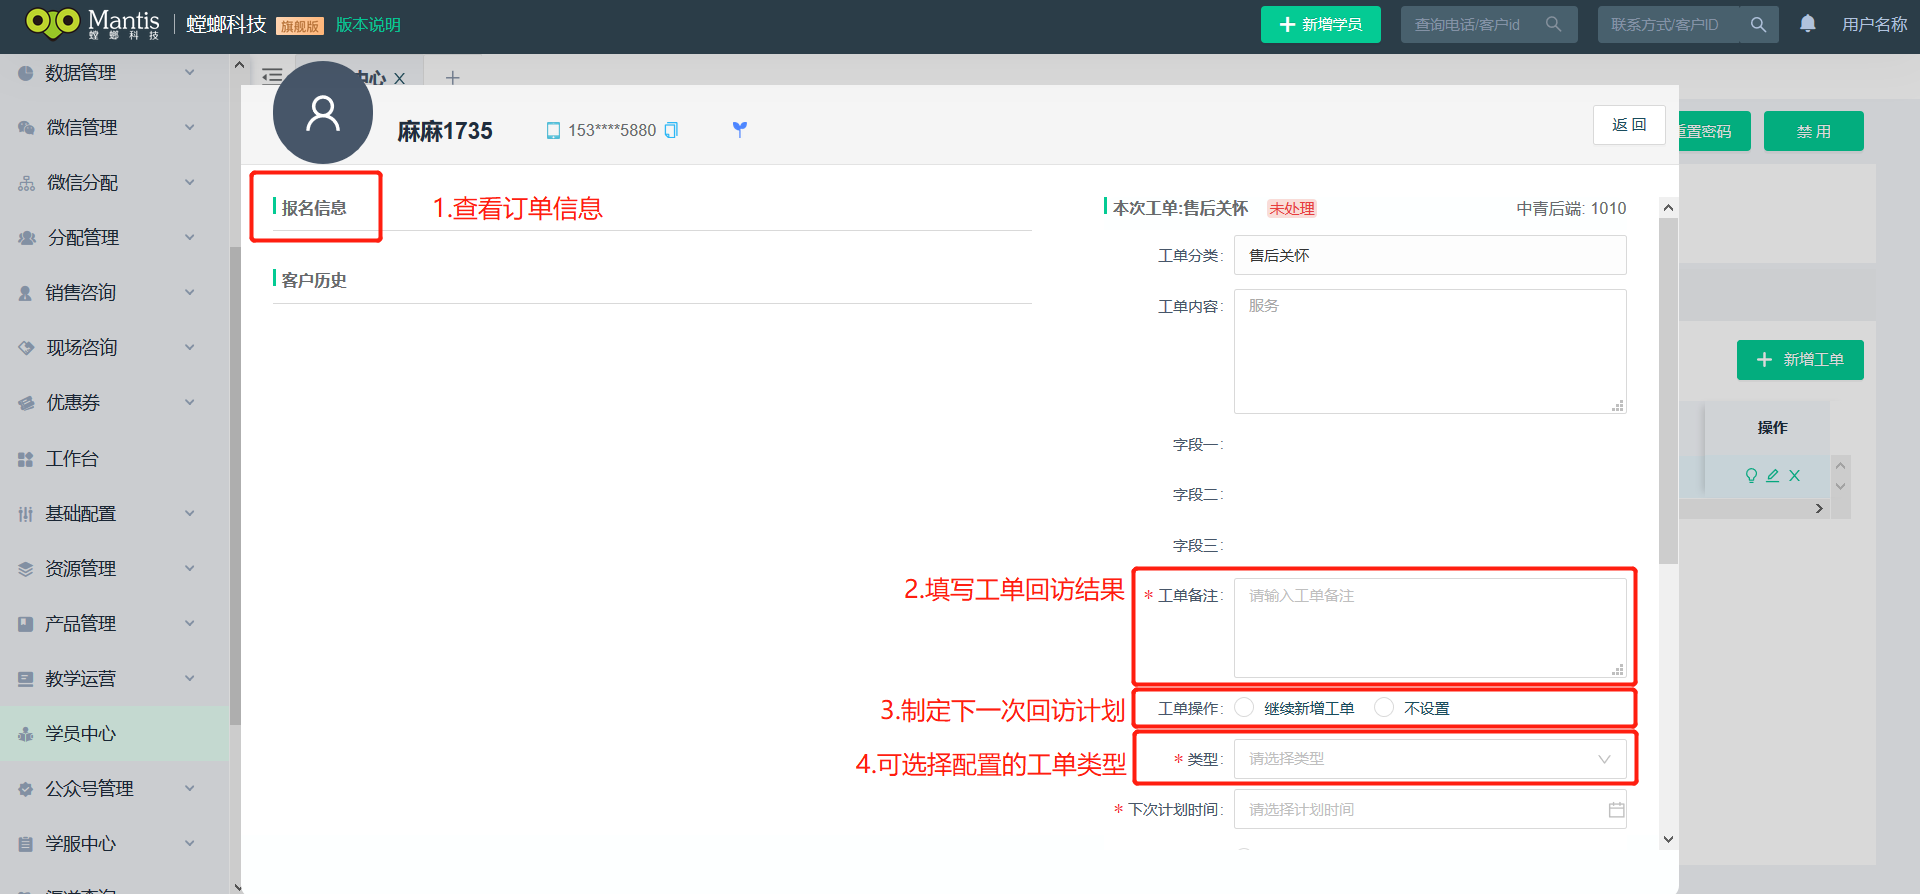Click the delete X icon in 操作 column

pos(1794,476)
